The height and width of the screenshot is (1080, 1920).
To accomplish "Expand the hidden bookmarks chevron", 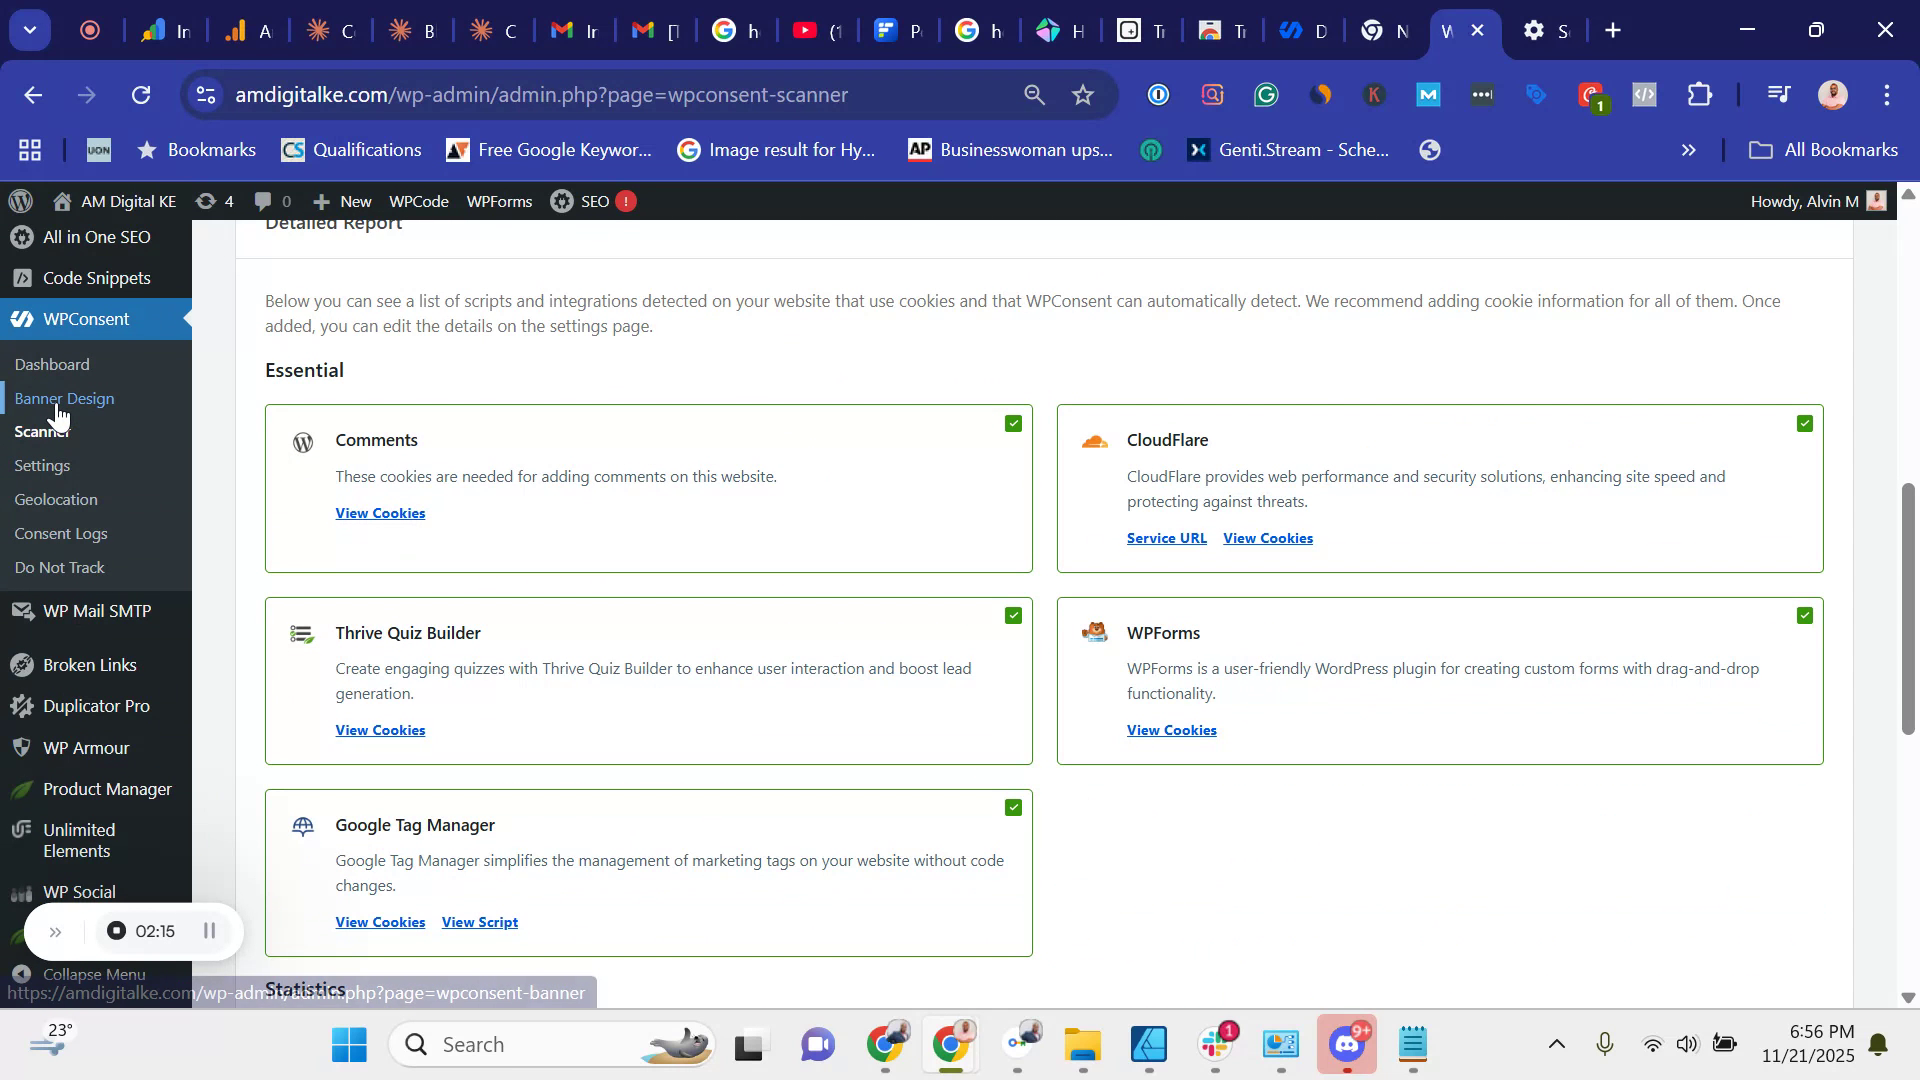I will [1688, 149].
